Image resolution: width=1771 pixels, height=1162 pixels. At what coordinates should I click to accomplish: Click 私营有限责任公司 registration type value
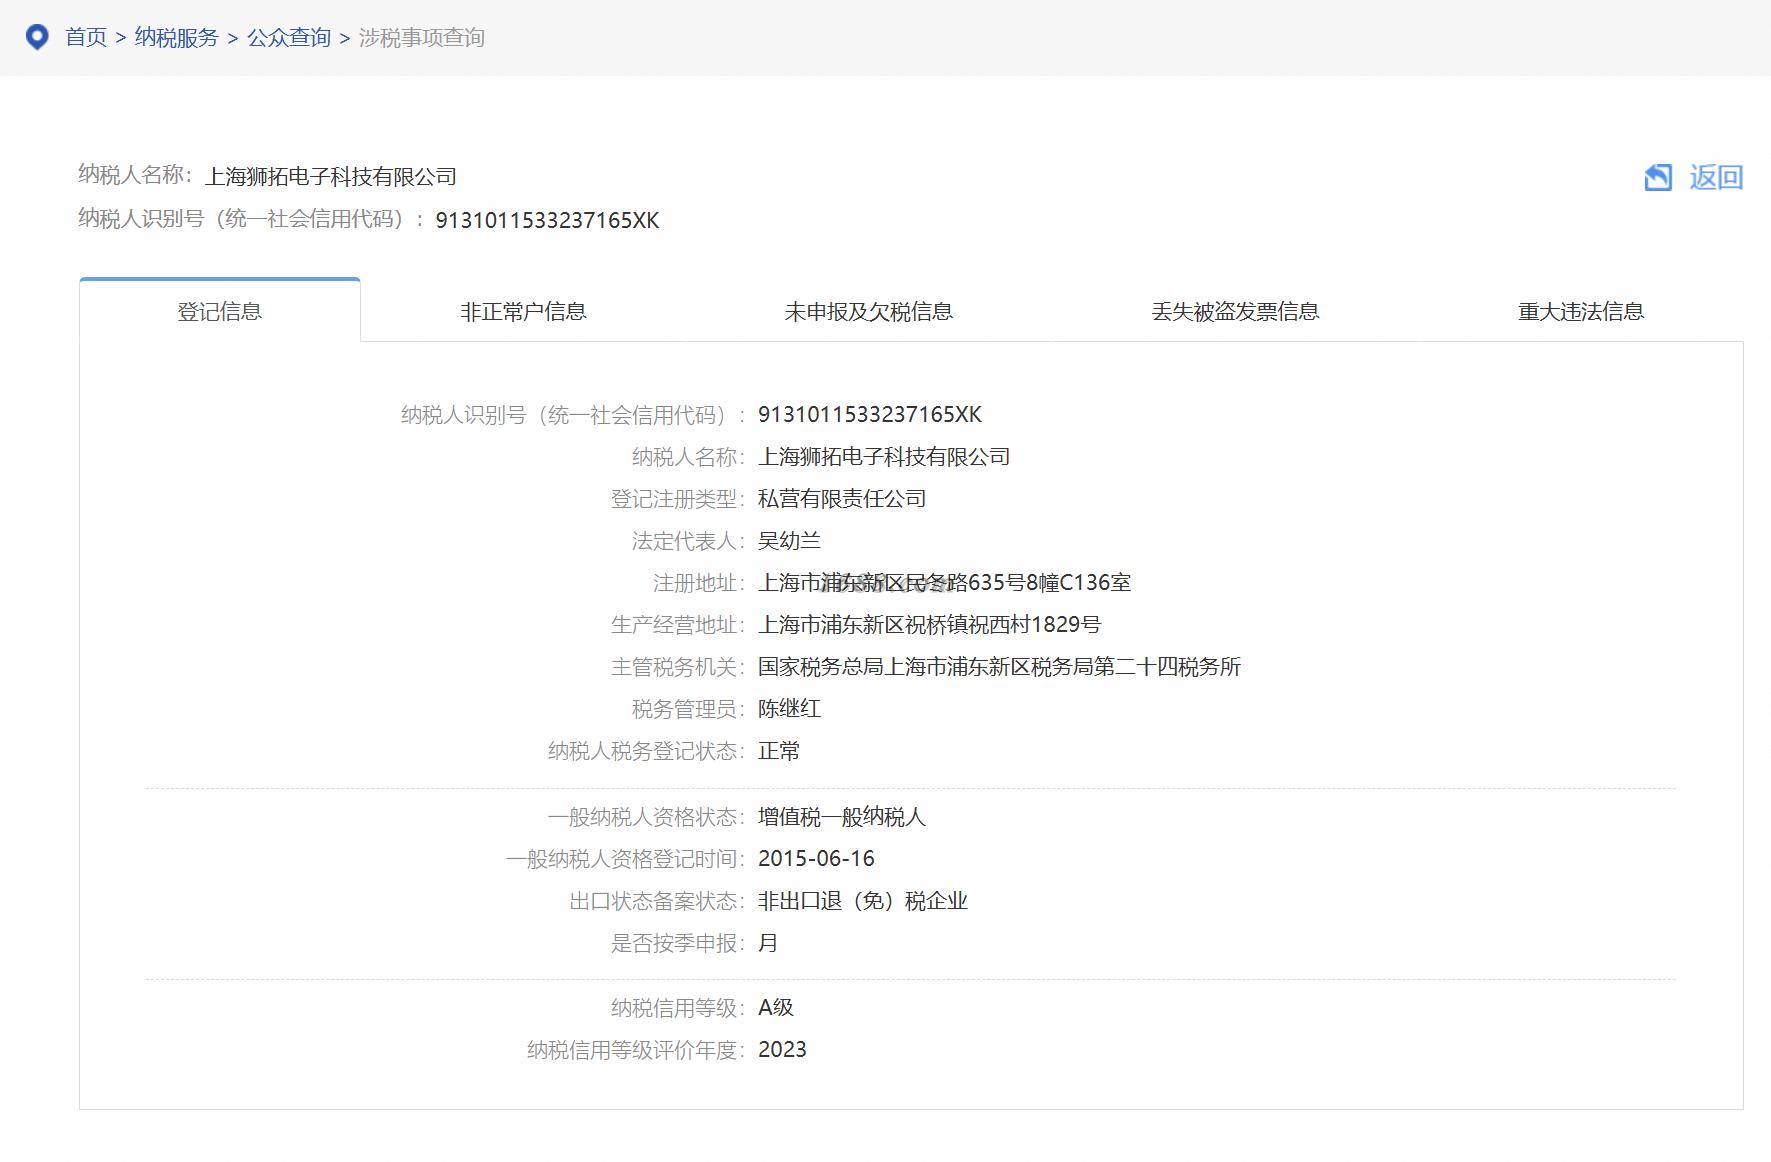coord(842,499)
